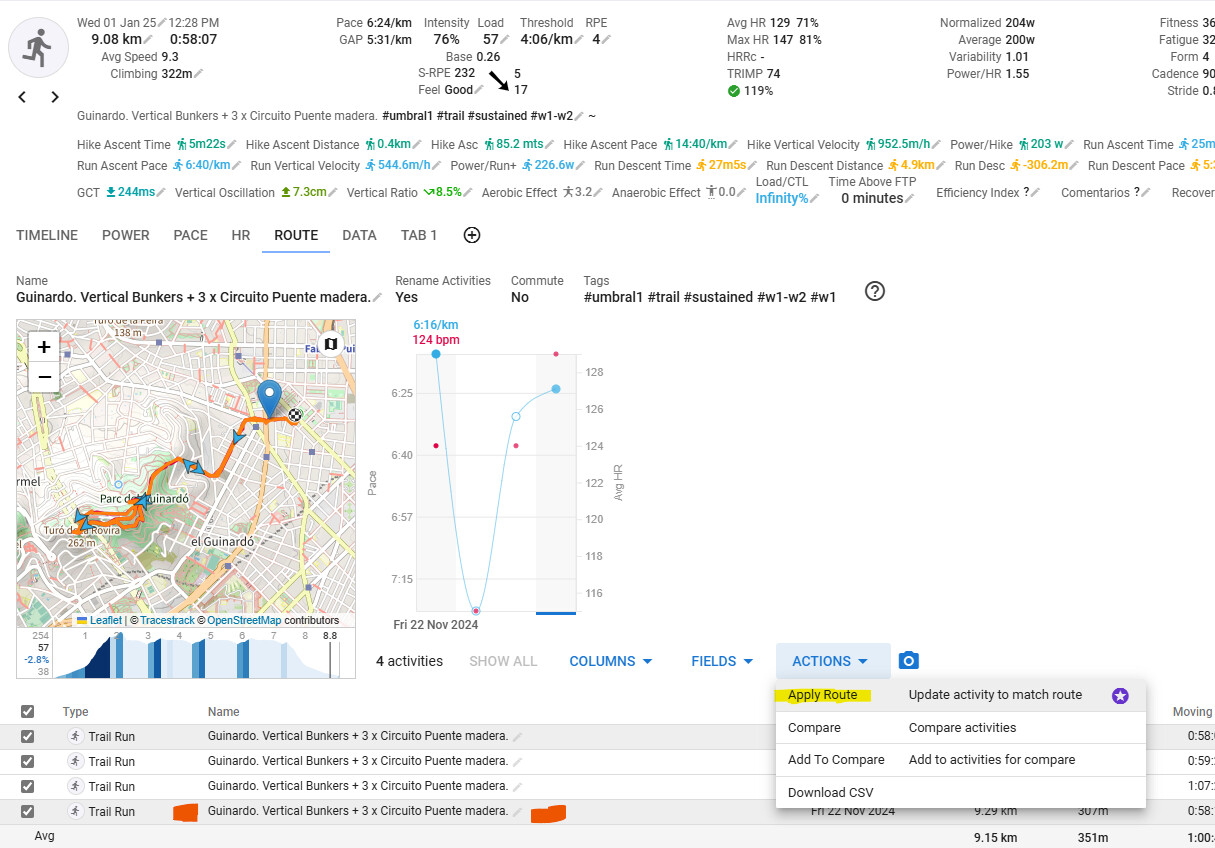The width and height of the screenshot is (1215, 848).
Task: Click the '4 activities' count label
Action: pos(409,661)
